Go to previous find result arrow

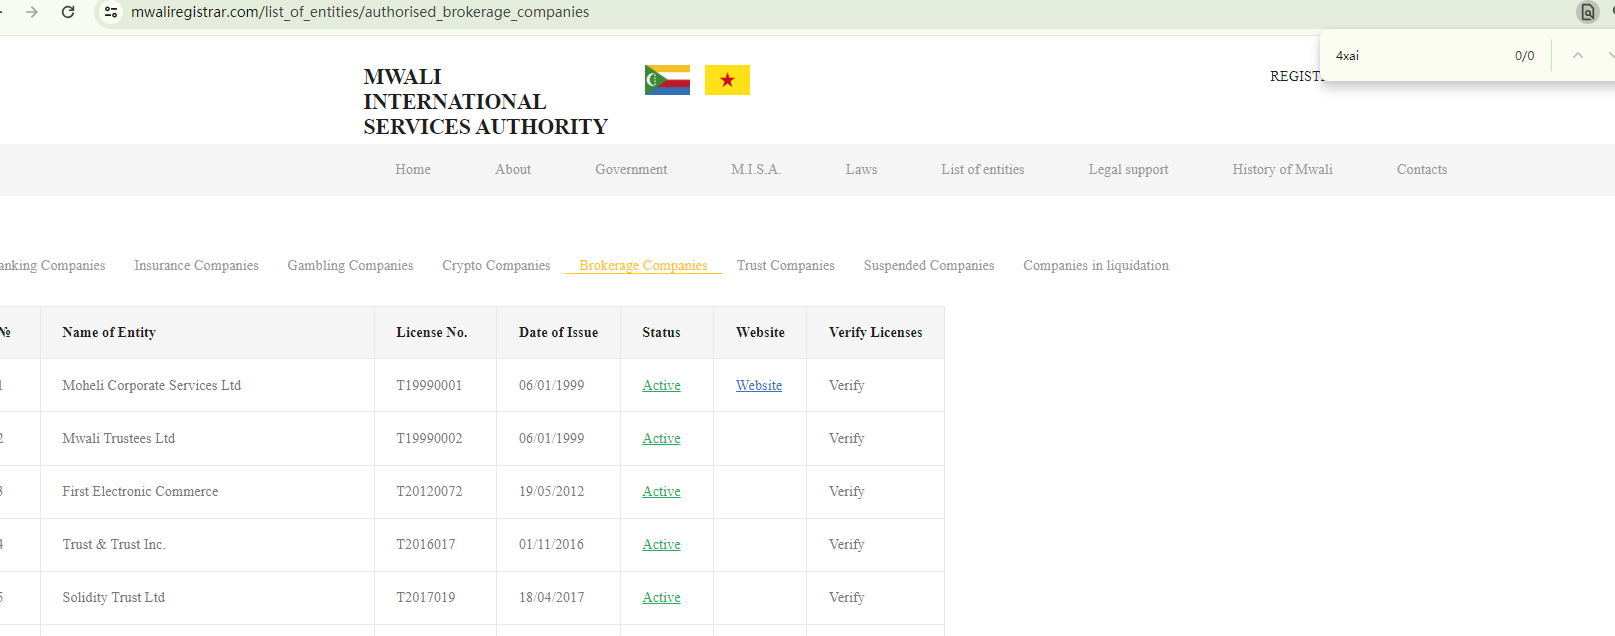point(1578,55)
